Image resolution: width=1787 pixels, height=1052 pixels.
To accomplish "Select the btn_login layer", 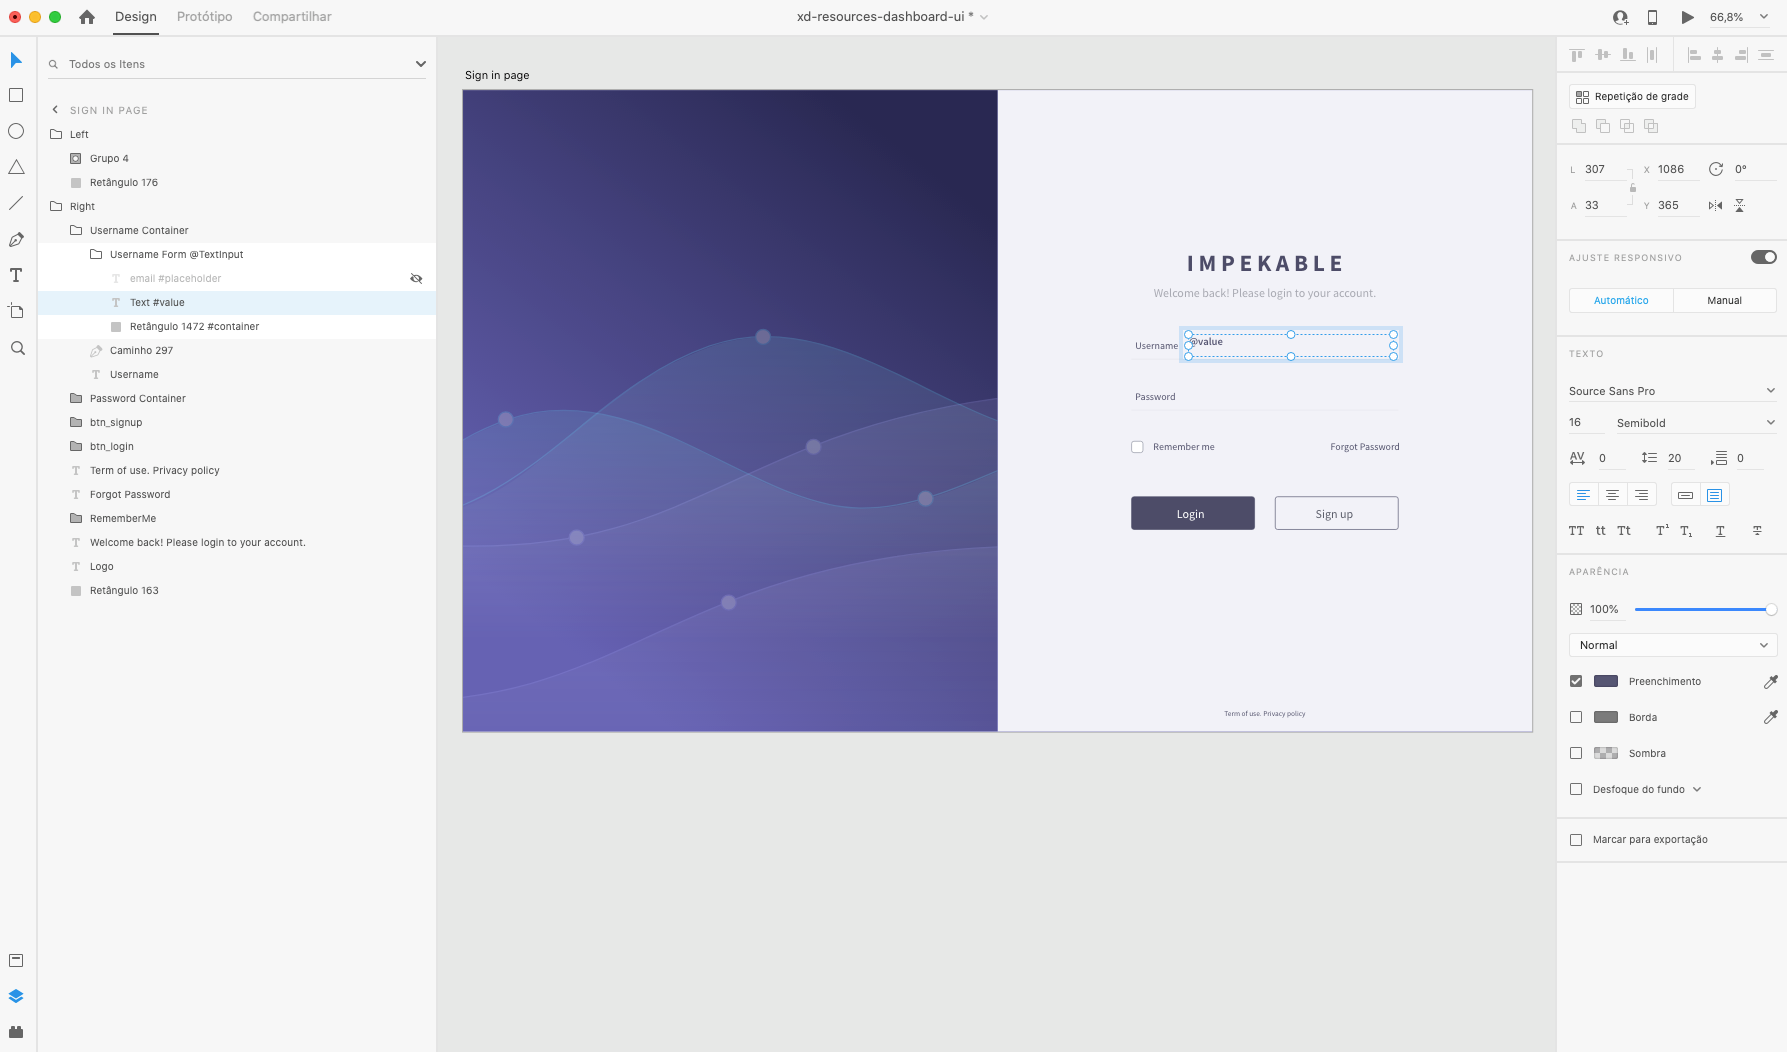I will tap(237, 446).
